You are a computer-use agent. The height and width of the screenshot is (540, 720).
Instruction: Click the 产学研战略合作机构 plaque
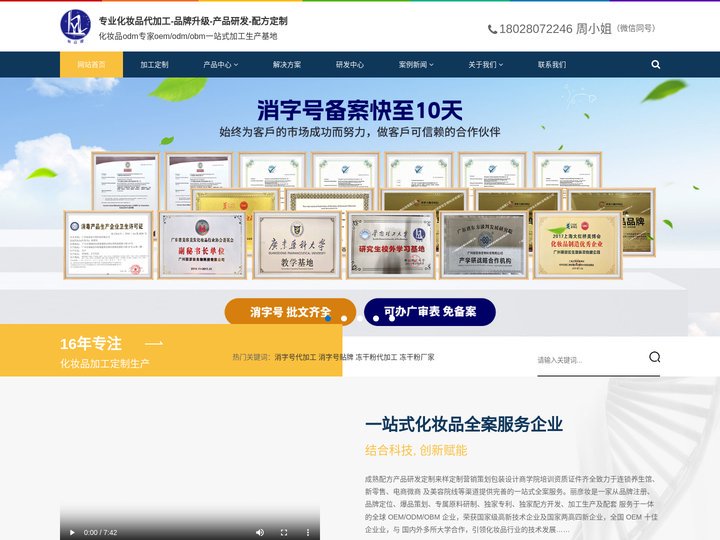click(x=484, y=245)
